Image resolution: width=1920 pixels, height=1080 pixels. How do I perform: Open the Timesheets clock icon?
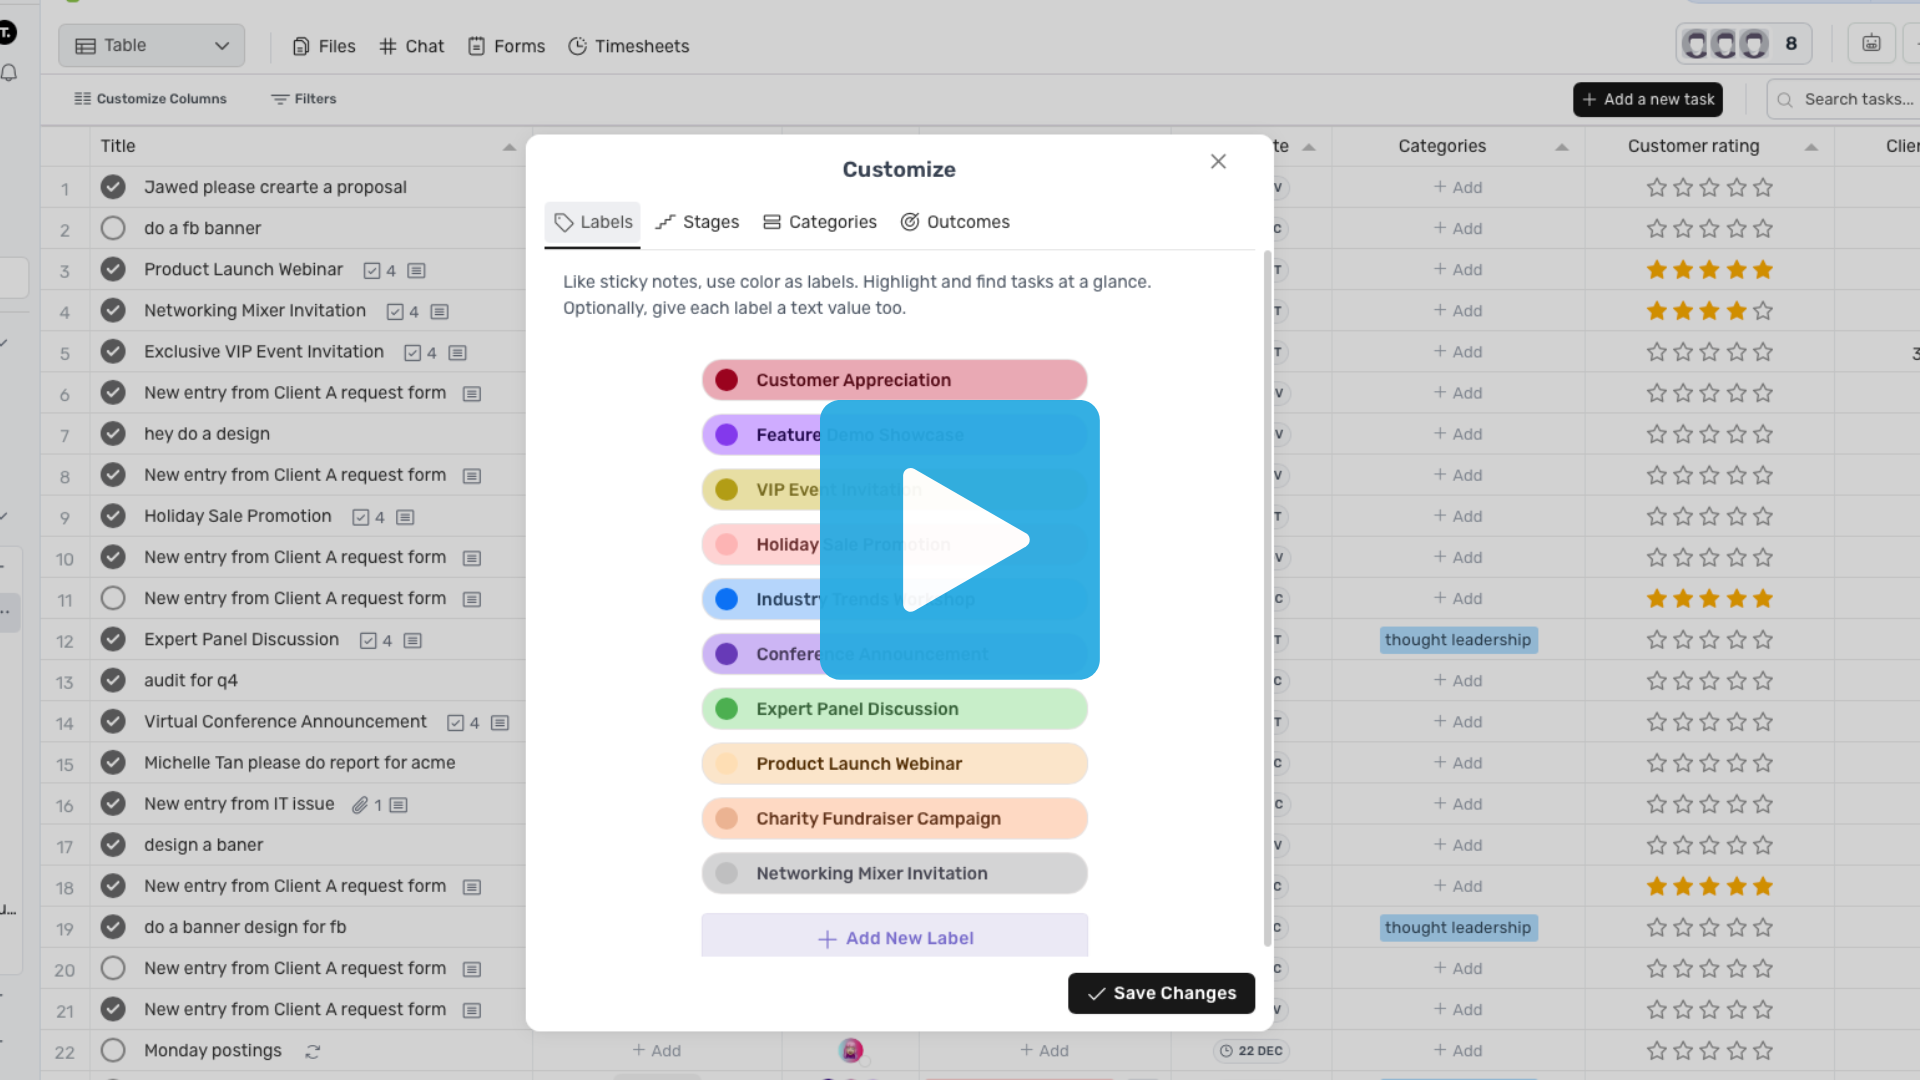(577, 46)
